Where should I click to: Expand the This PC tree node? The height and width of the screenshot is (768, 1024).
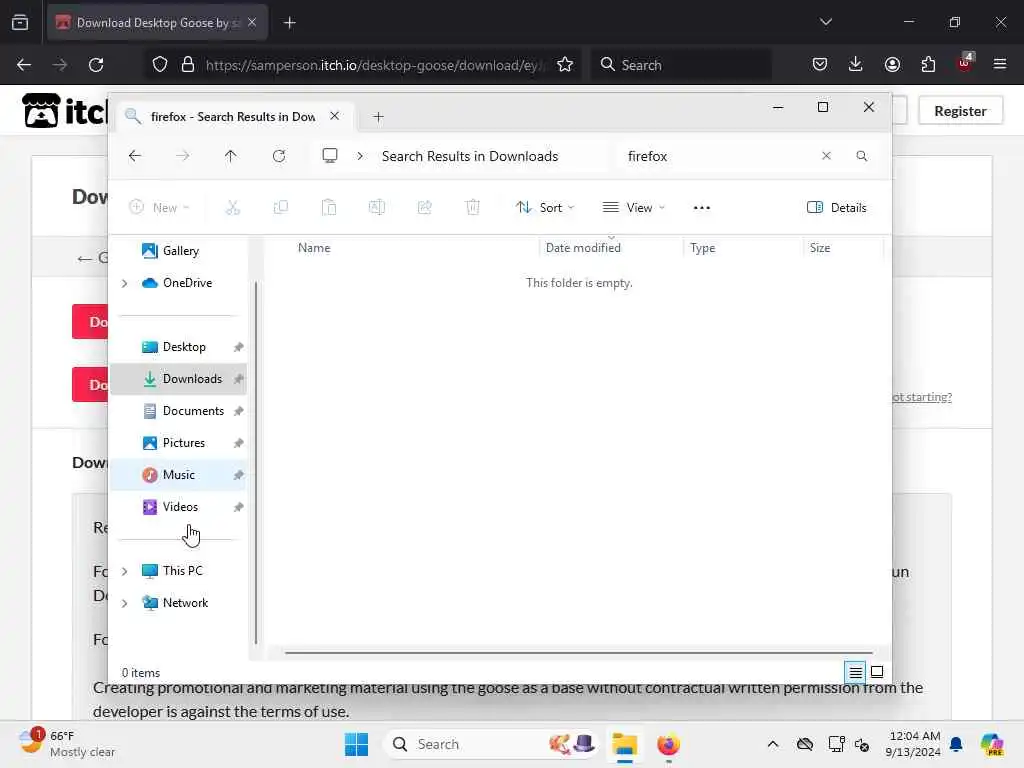[x=125, y=571]
